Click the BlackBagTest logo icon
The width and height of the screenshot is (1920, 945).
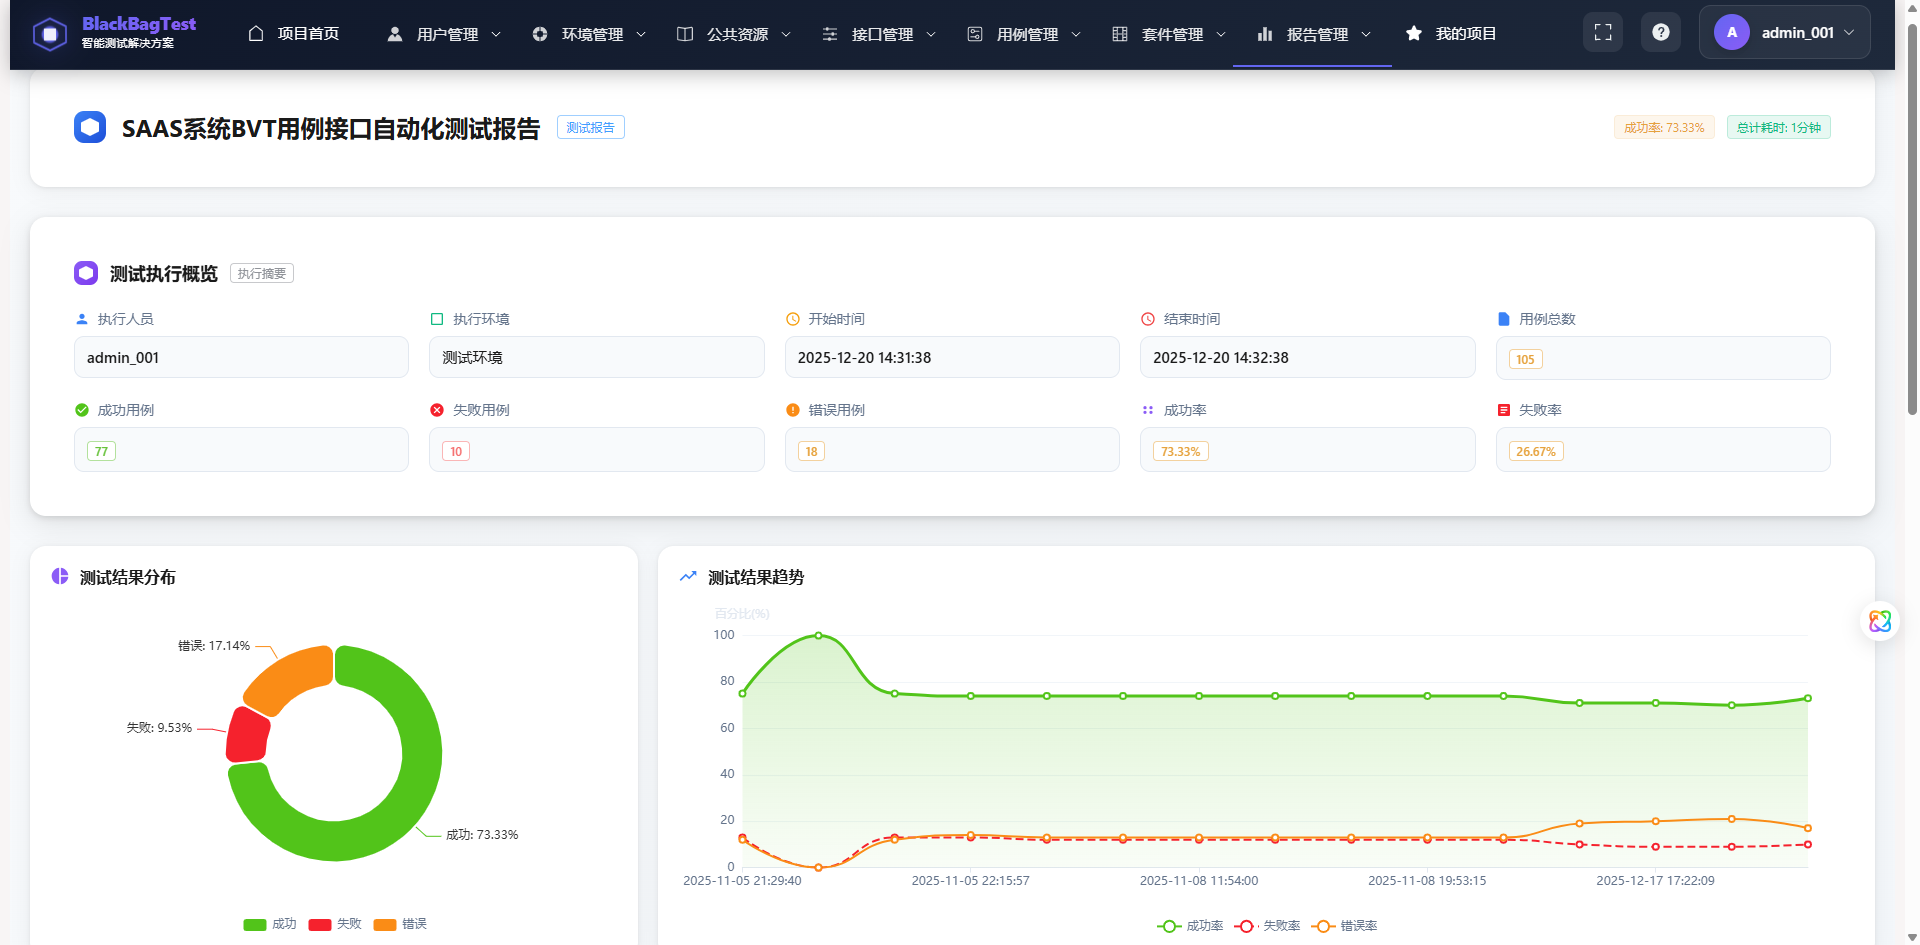point(50,33)
